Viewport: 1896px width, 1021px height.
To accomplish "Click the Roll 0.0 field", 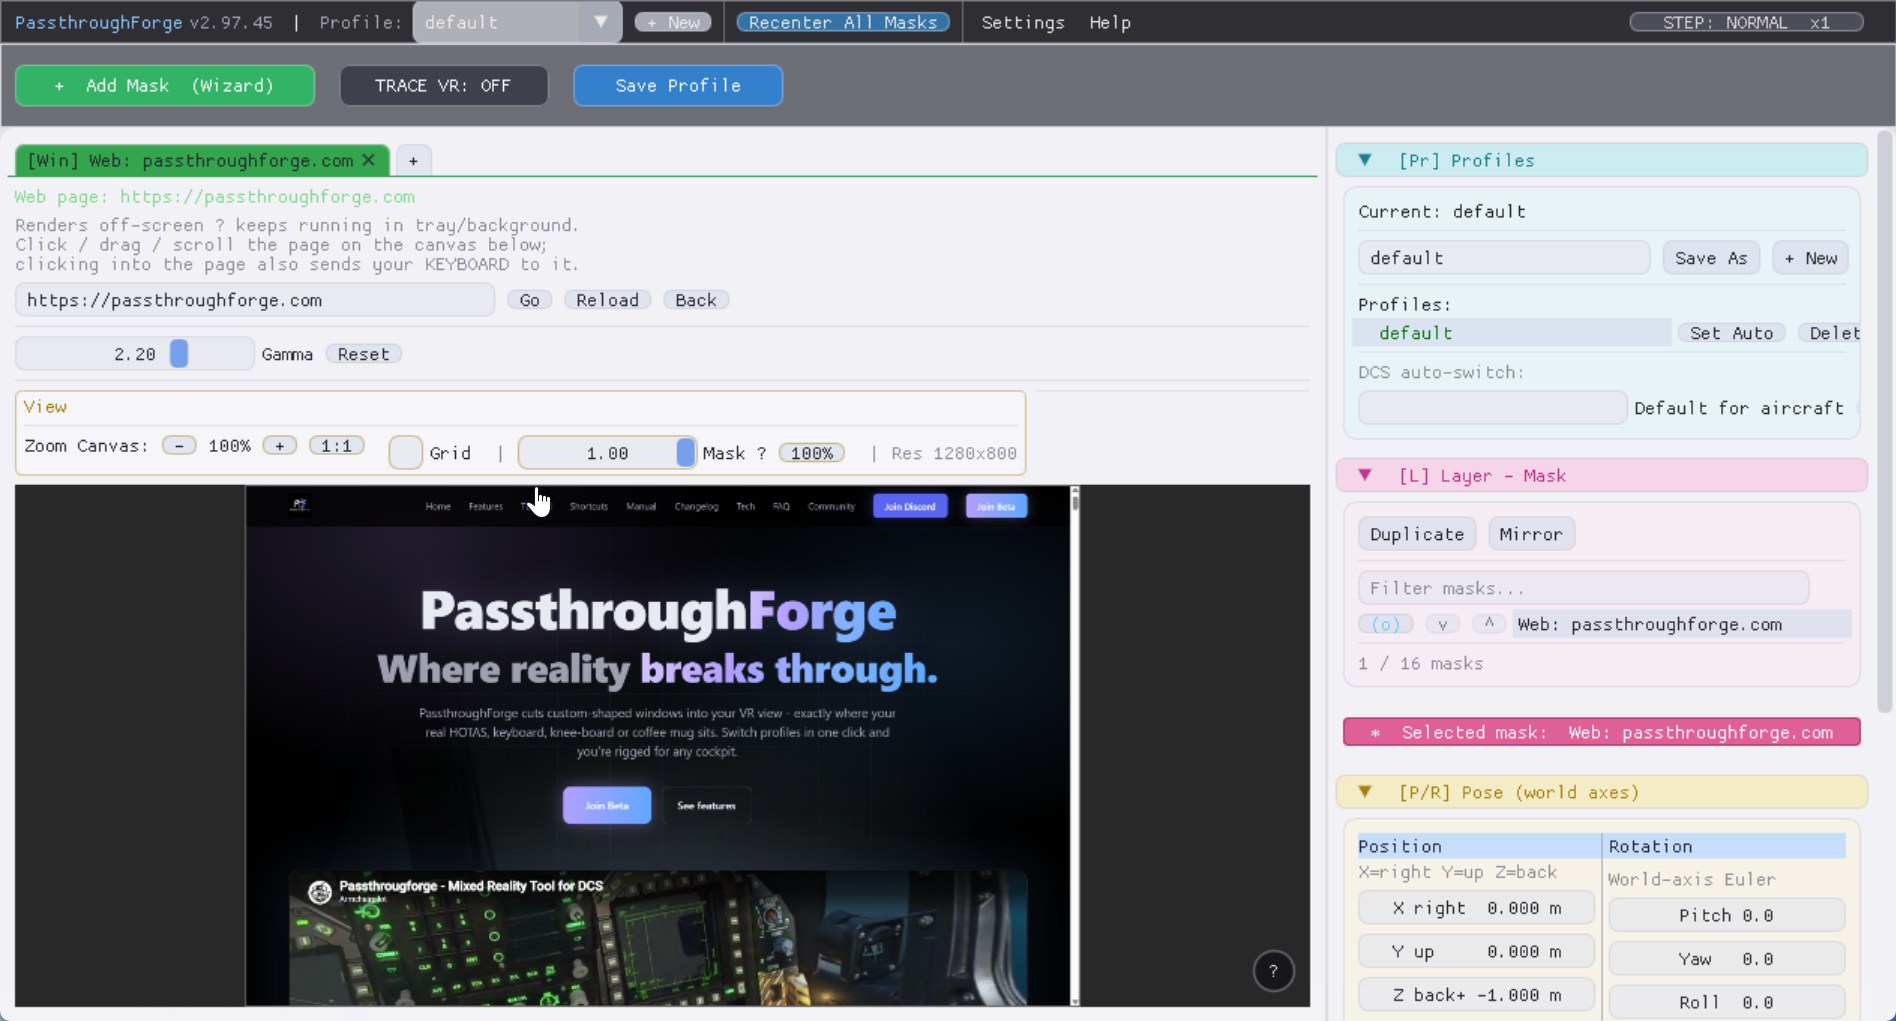I will click(x=1726, y=1002).
